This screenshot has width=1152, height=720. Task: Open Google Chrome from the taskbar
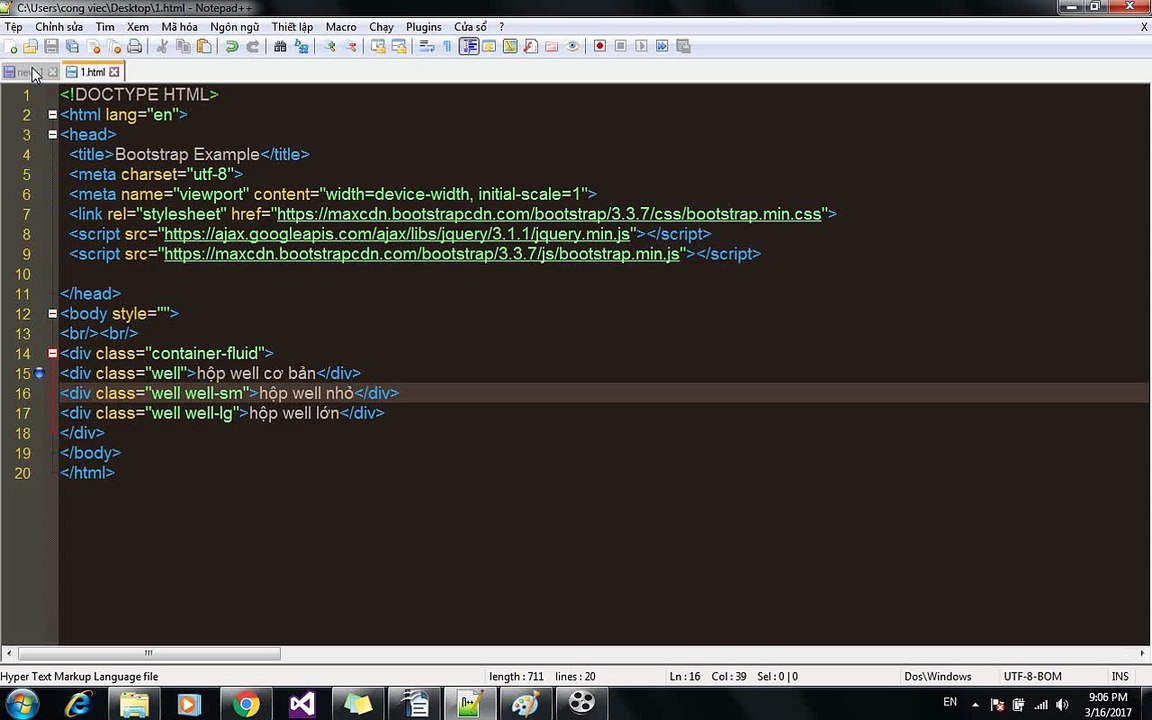(246, 705)
